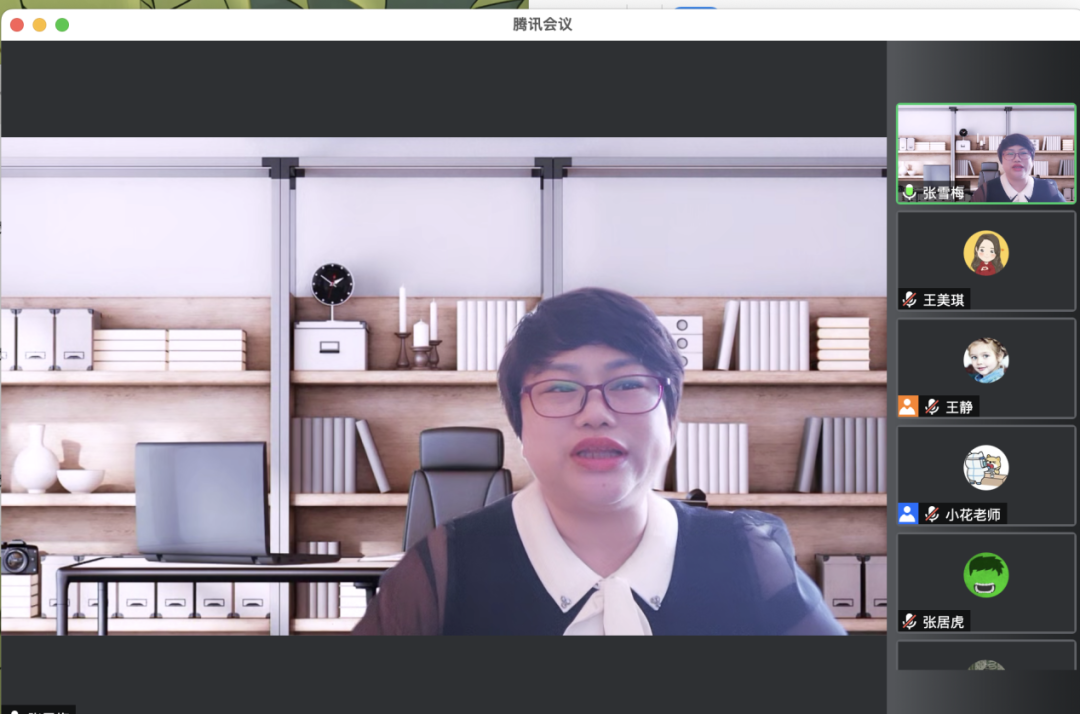Click the 小花老师 name label
The width and height of the screenshot is (1080, 714).
click(973, 514)
